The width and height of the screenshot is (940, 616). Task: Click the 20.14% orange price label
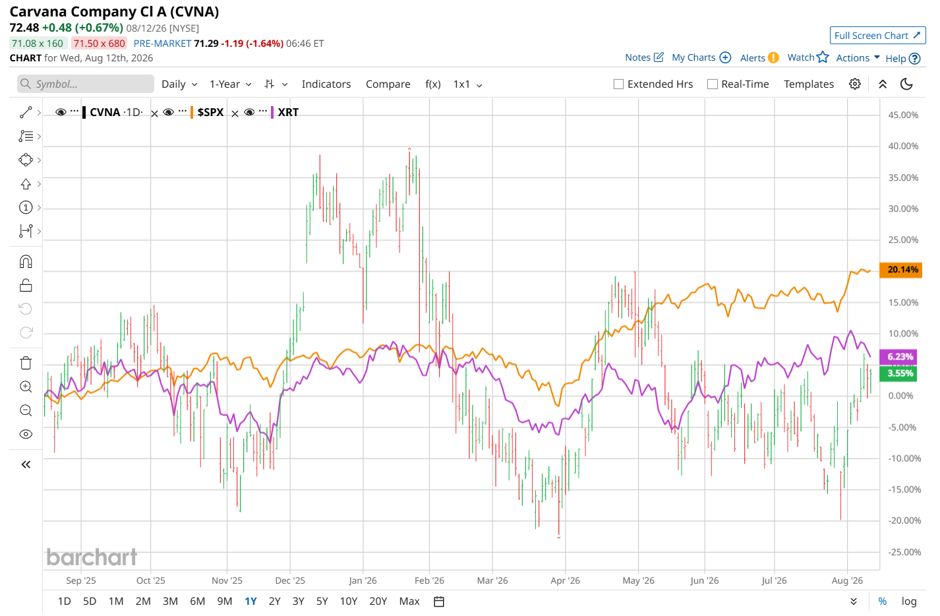pos(900,270)
